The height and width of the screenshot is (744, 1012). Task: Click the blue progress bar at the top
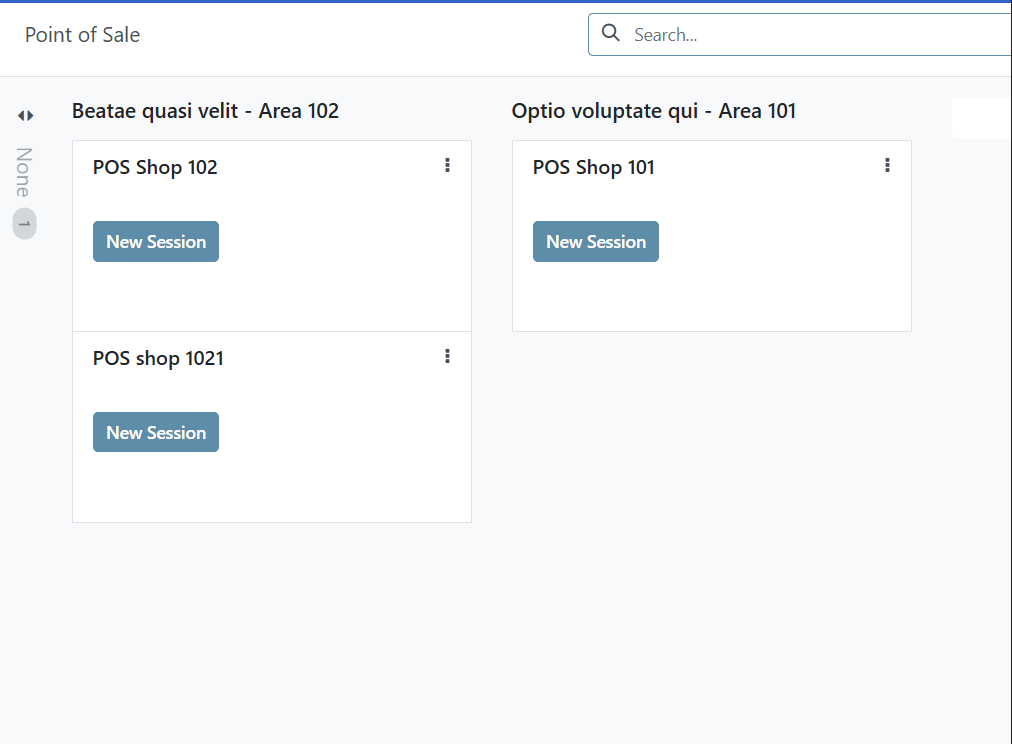point(506,2)
